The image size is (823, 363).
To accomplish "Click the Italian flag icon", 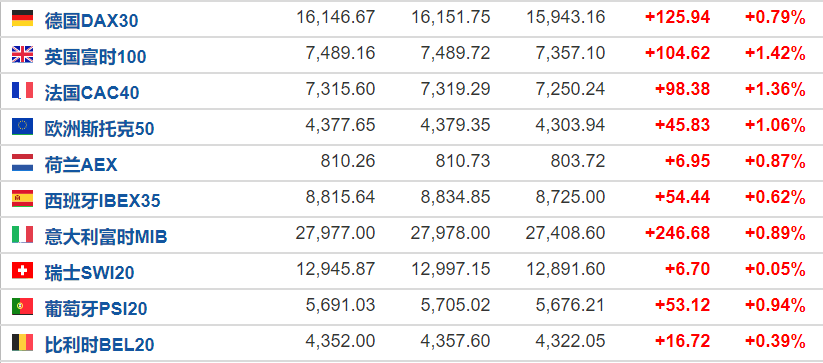I will coord(23,234).
